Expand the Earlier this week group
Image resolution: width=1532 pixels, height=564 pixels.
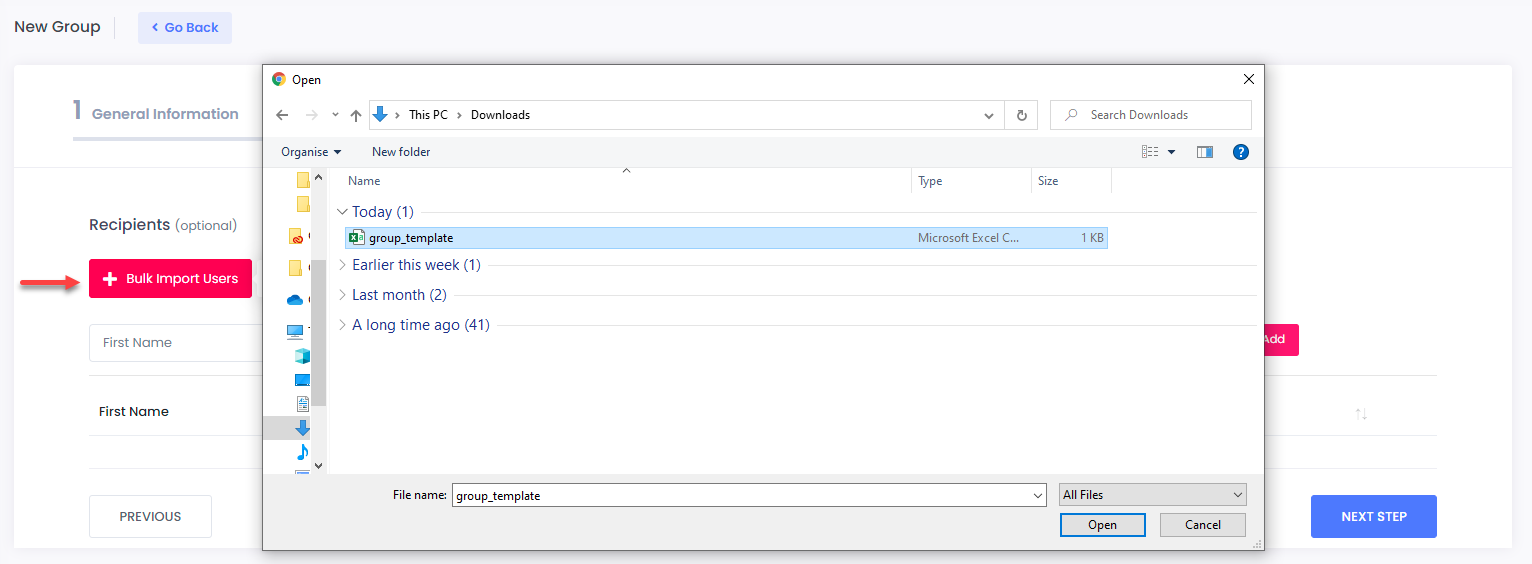(343, 265)
